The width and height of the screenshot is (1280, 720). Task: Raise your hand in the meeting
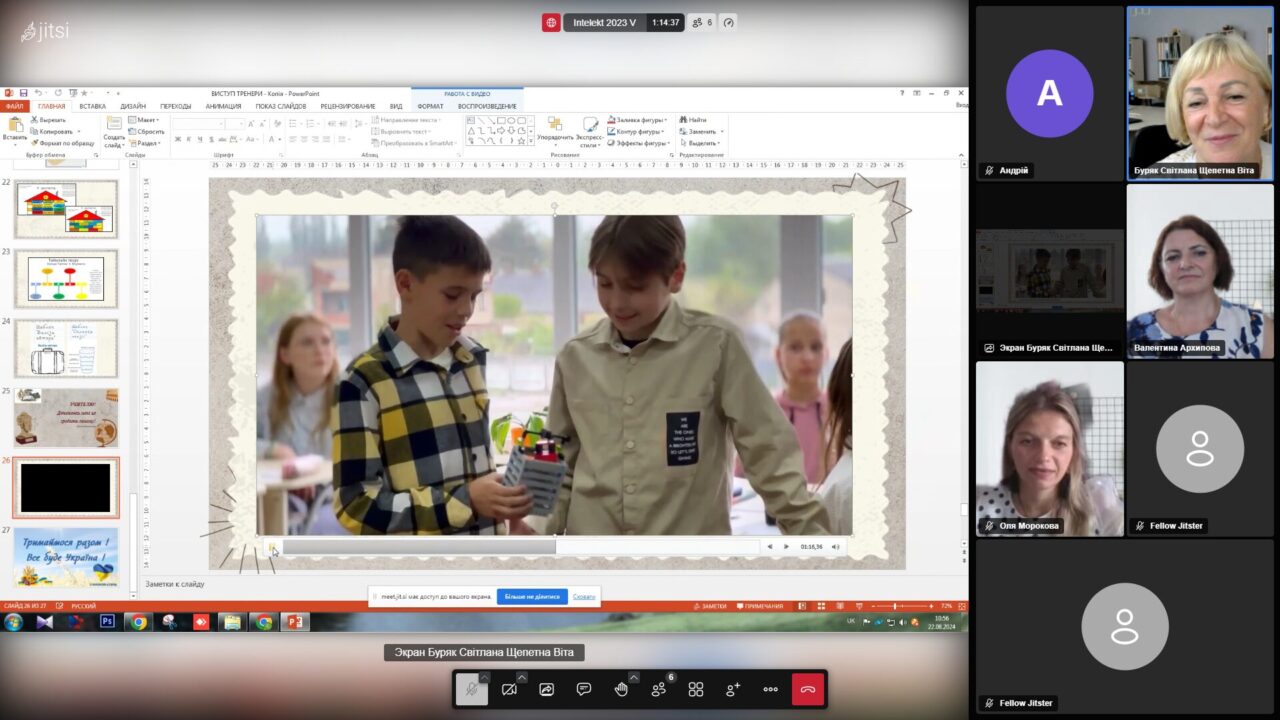(x=621, y=689)
